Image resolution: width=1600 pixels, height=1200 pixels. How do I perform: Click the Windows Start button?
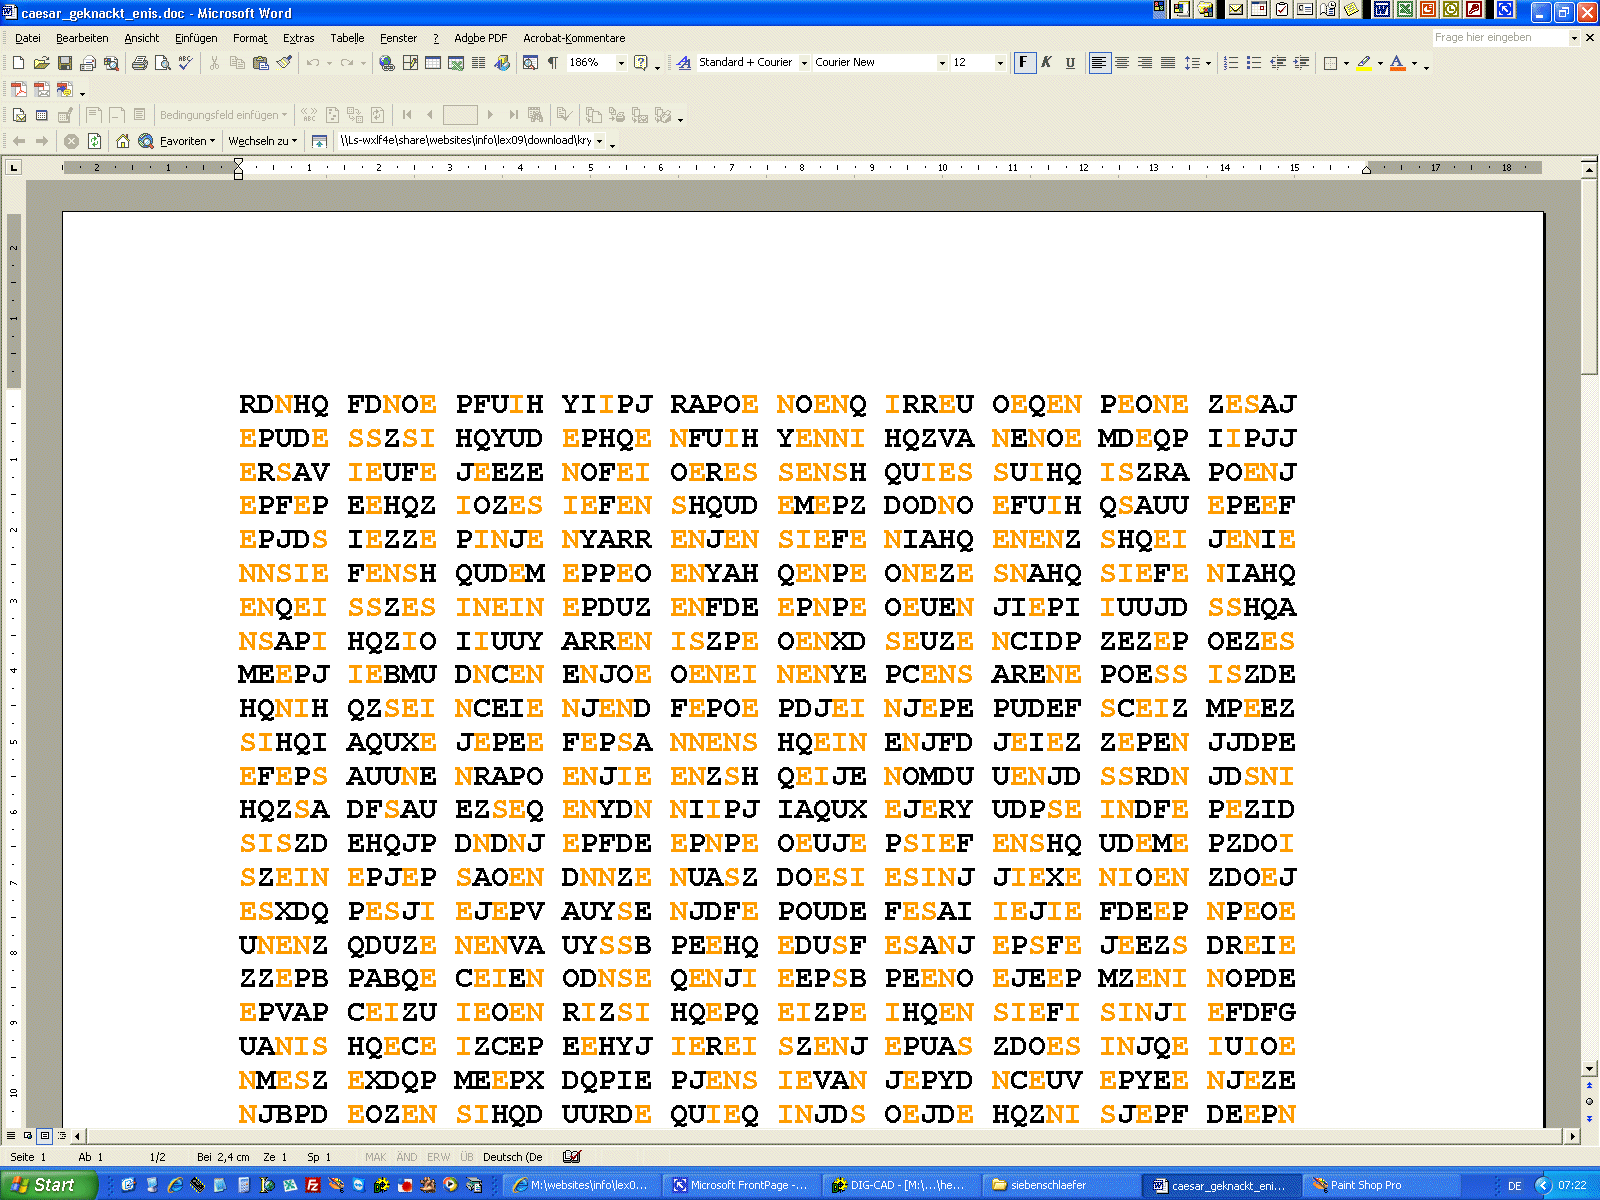point(48,1185)
